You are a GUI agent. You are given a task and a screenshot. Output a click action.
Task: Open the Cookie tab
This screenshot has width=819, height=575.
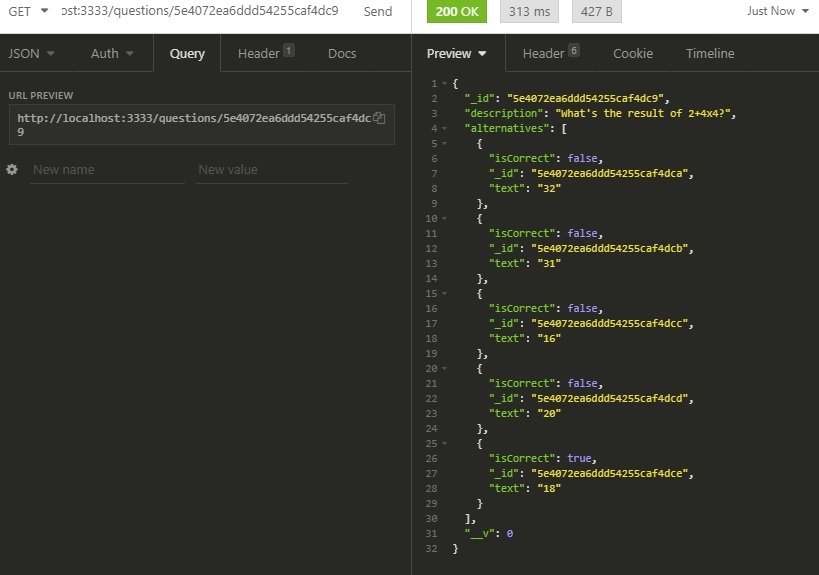pyautogui.click(x=633, y=53)
